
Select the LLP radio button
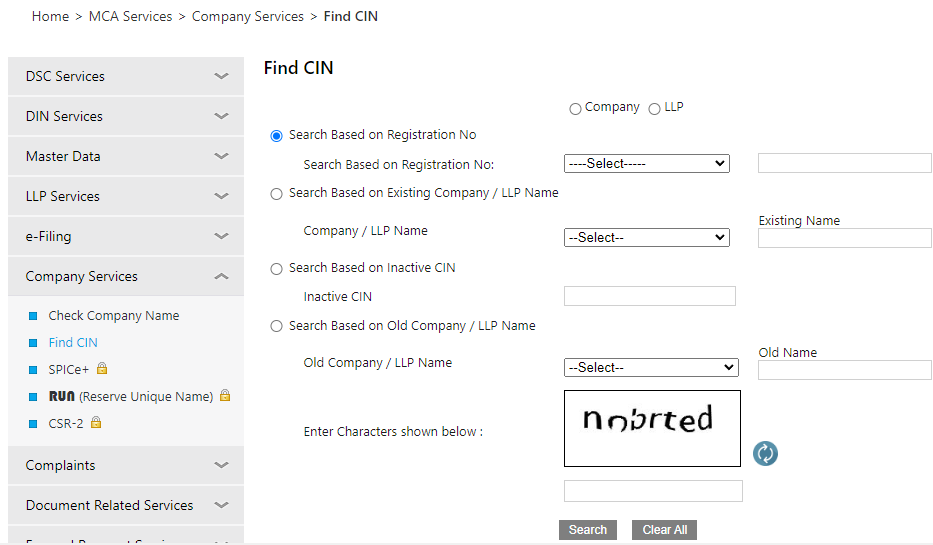click(x=655, y=109)
